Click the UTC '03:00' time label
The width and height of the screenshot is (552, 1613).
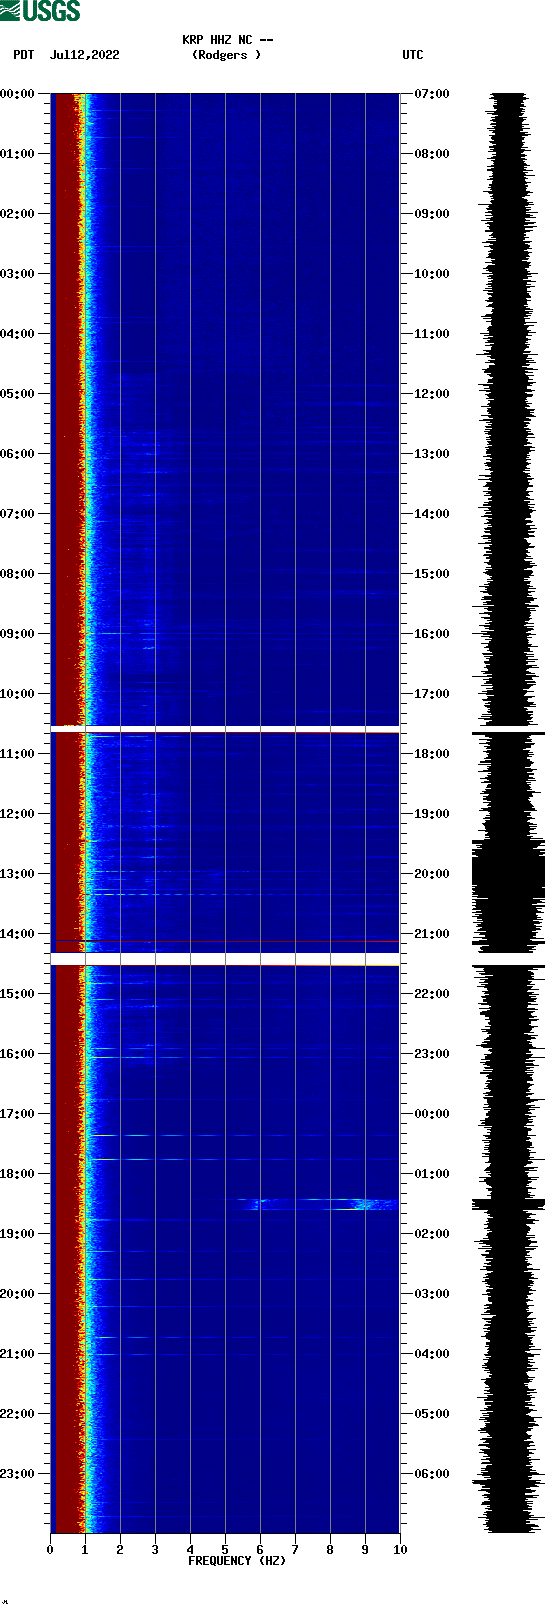click(432, 1294)
